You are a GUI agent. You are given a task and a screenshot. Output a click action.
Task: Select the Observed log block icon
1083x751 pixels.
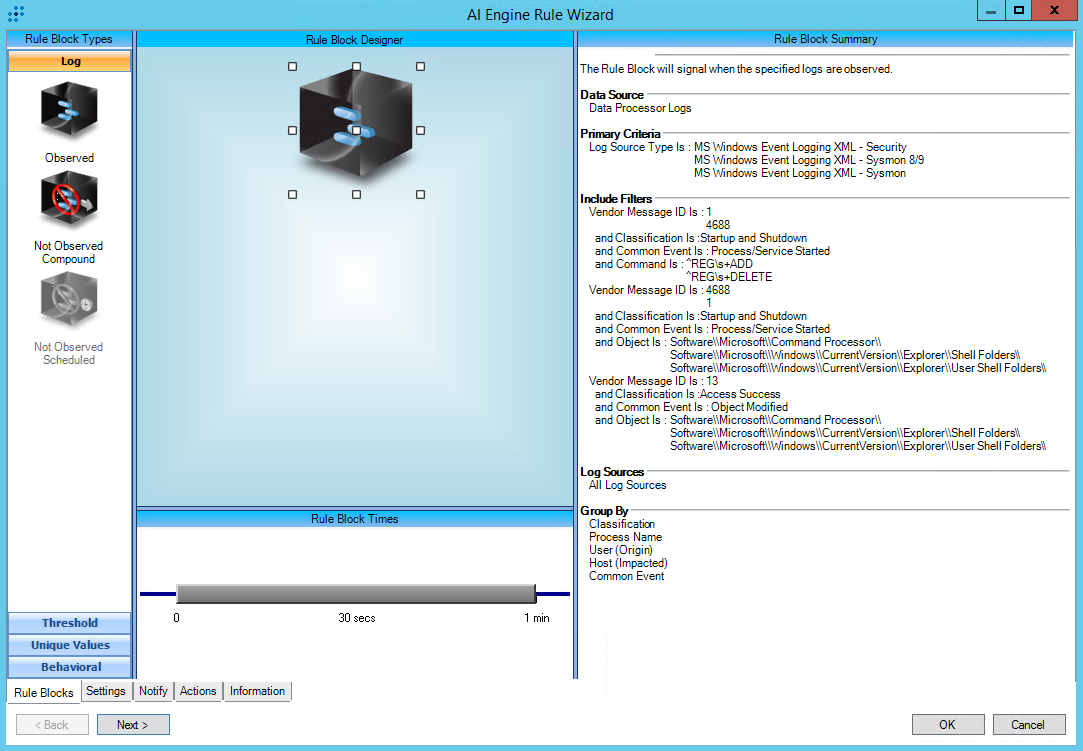tap(69, 111)
